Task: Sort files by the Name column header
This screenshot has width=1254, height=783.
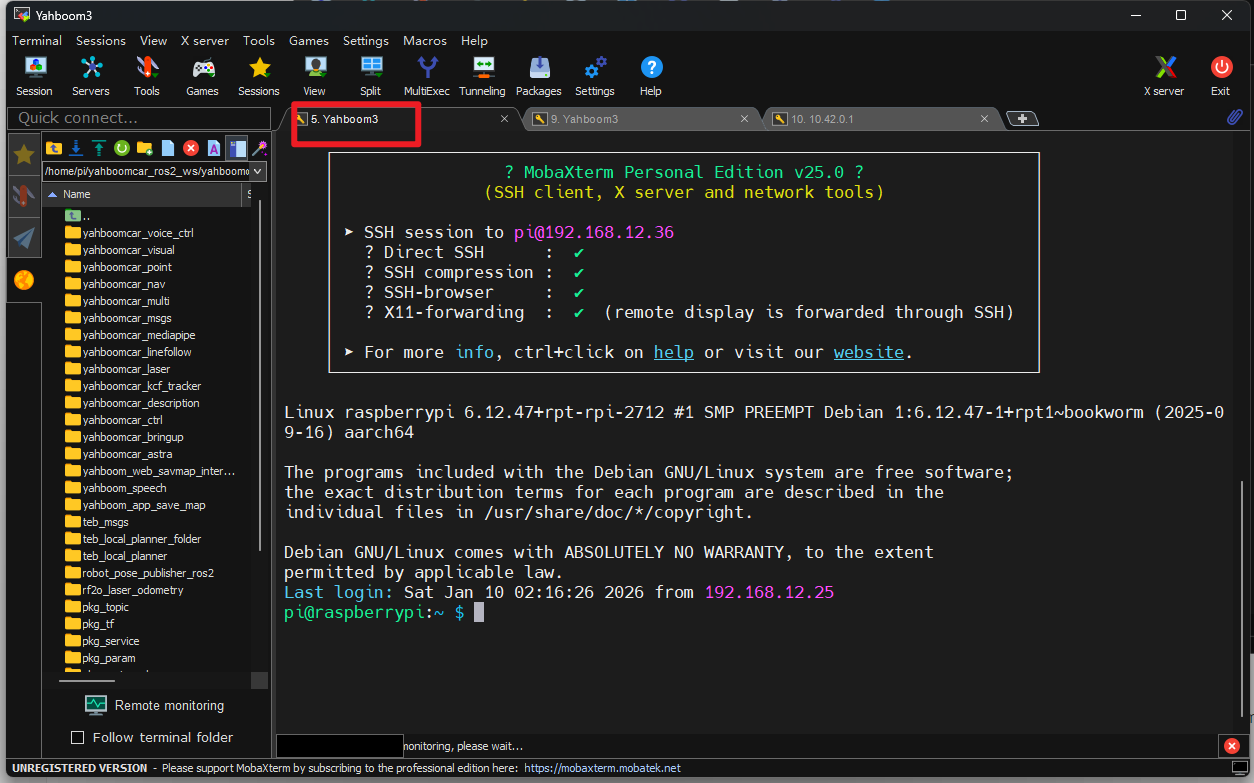Action: point(77,194)
